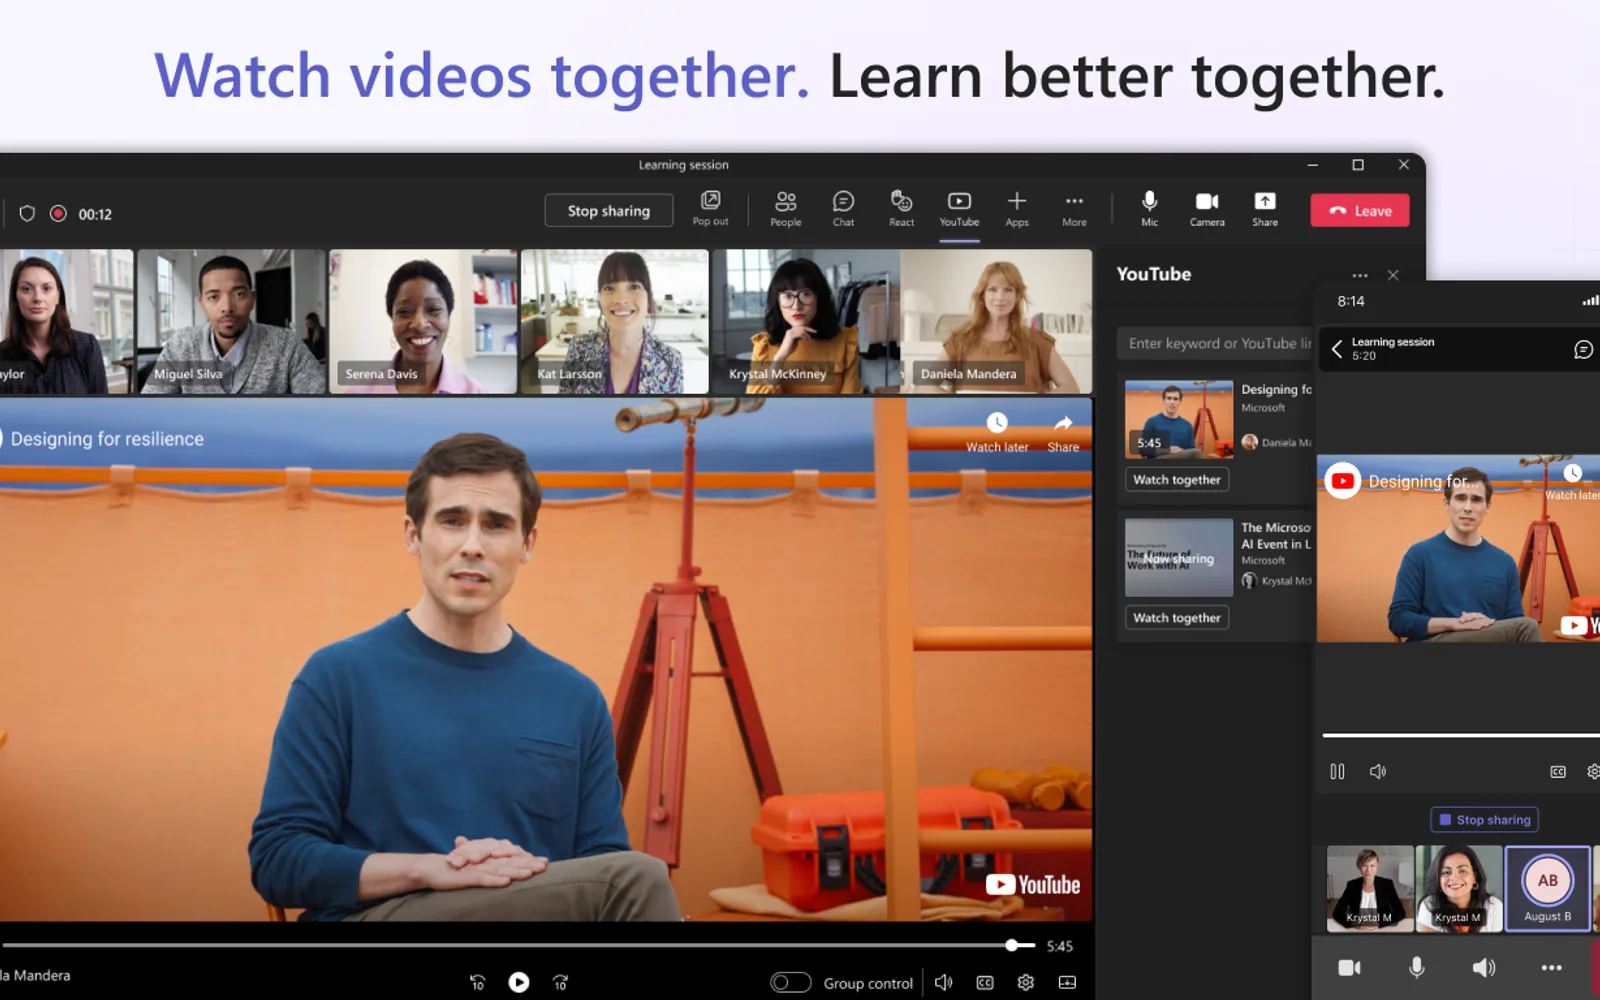Toggle closed captions on main video
This screenshot has height=1000, width=1600.
coord(985,983)
